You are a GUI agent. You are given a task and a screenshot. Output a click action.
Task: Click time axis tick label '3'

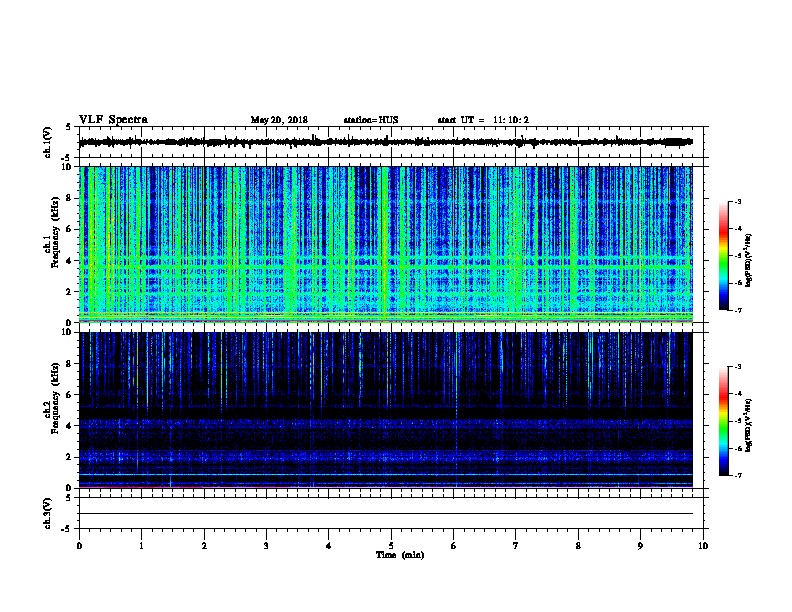pos(266,546)
